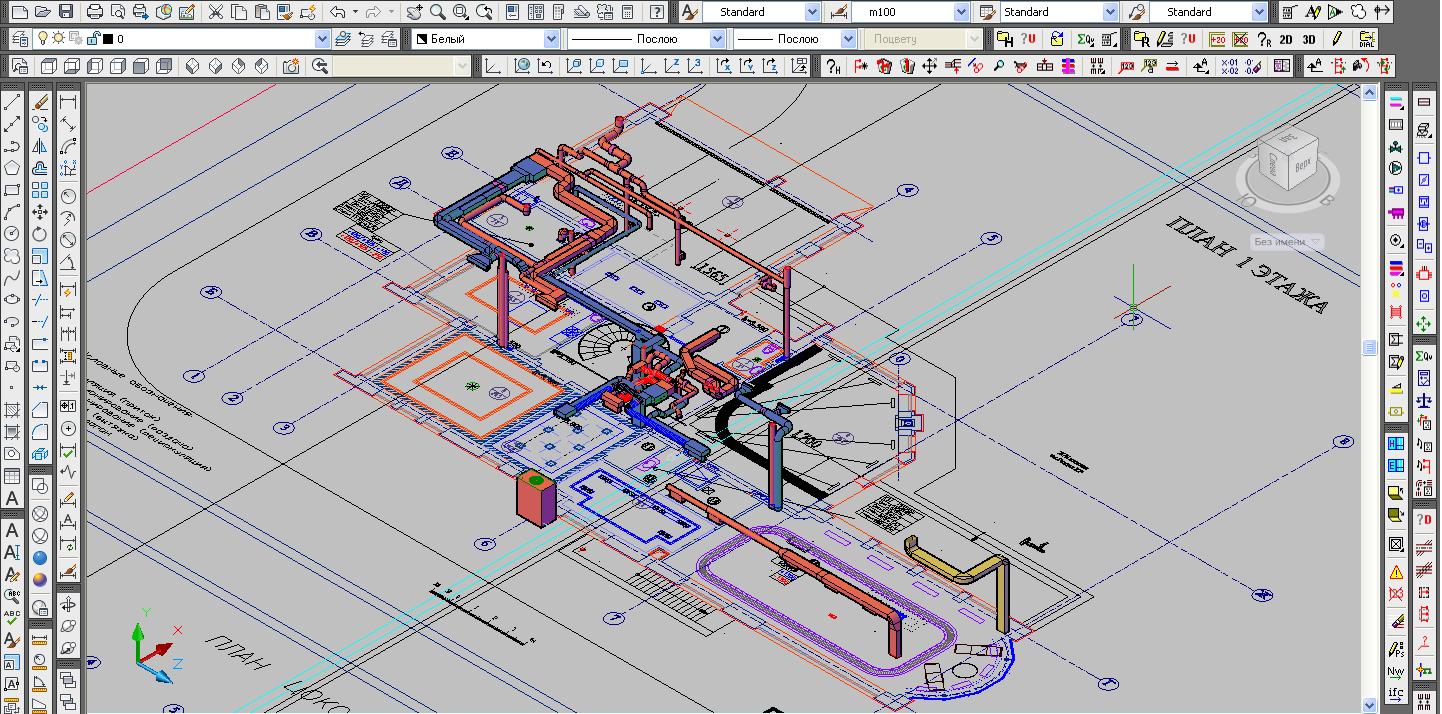
Task: Pick the Rotate modify tool
Action: tap(40, 234)
